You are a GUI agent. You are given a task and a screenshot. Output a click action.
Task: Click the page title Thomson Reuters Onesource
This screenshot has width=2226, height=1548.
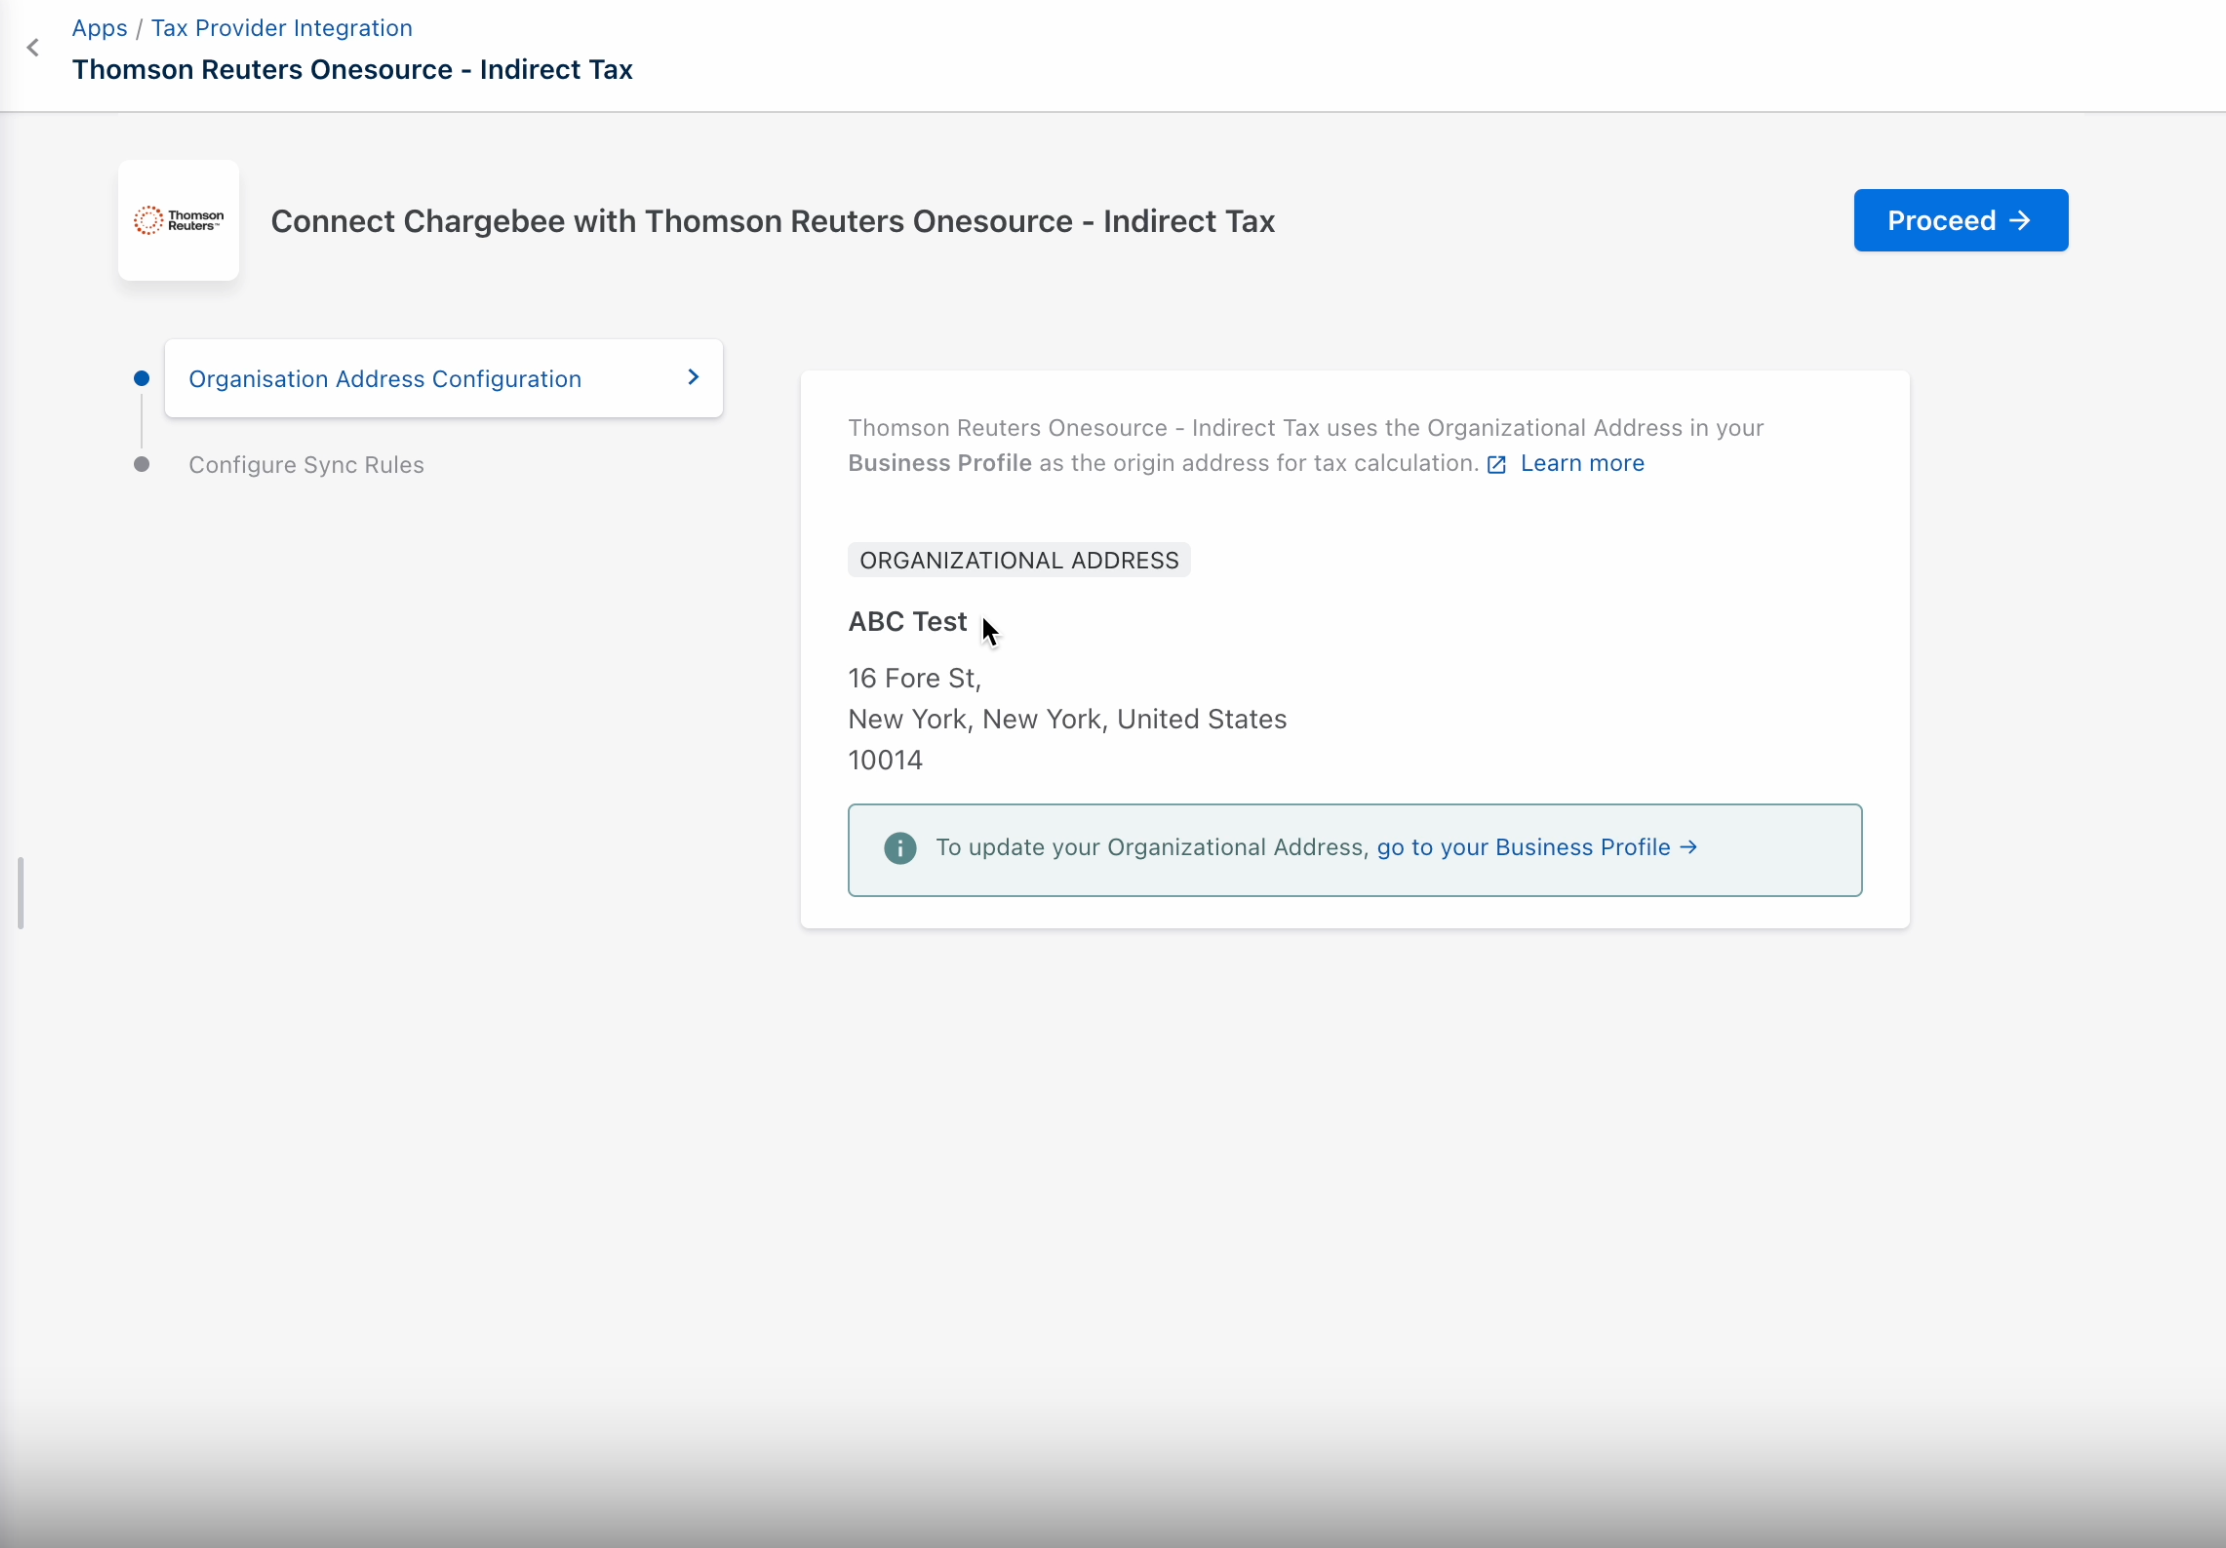coord(352,70)
